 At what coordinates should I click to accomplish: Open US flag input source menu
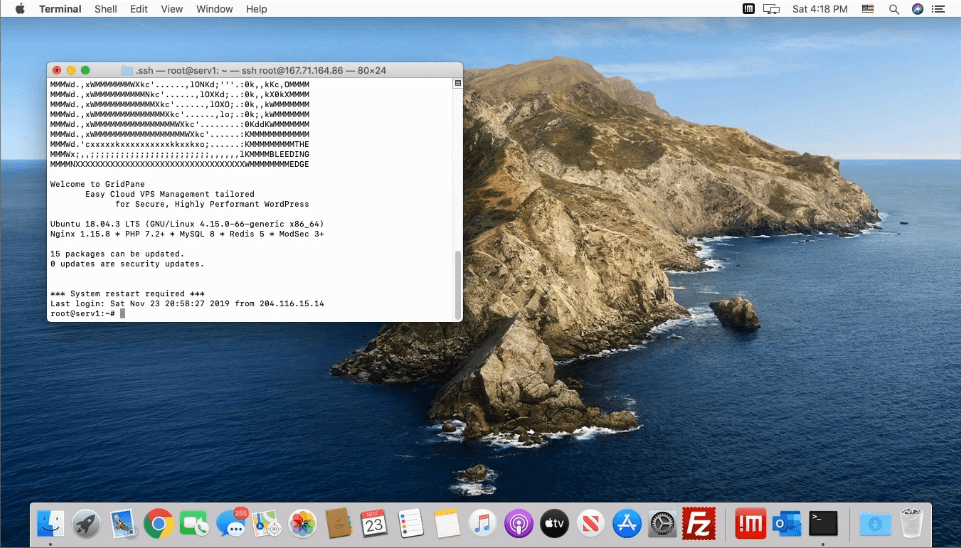point(868,9)
